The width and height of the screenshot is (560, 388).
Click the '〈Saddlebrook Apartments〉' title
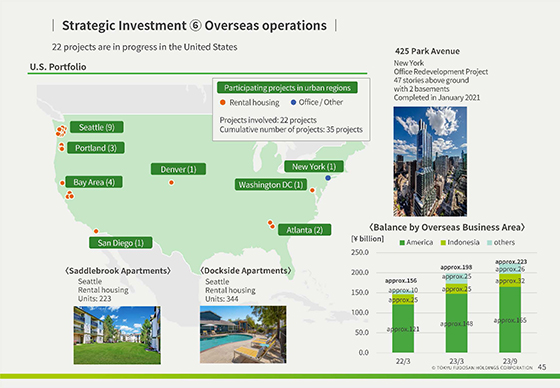(x=118, y=271)
